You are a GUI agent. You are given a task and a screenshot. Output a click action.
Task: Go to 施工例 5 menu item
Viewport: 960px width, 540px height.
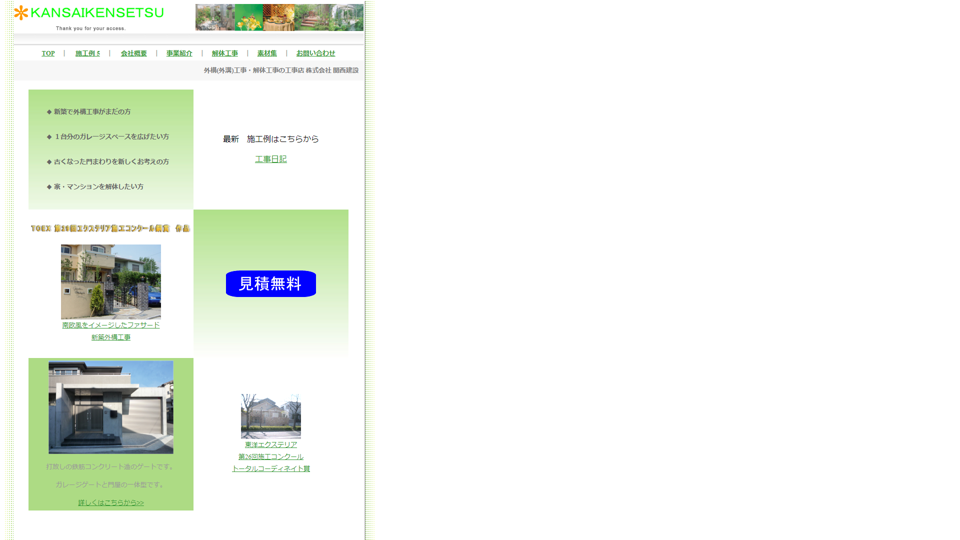[88, 54]
